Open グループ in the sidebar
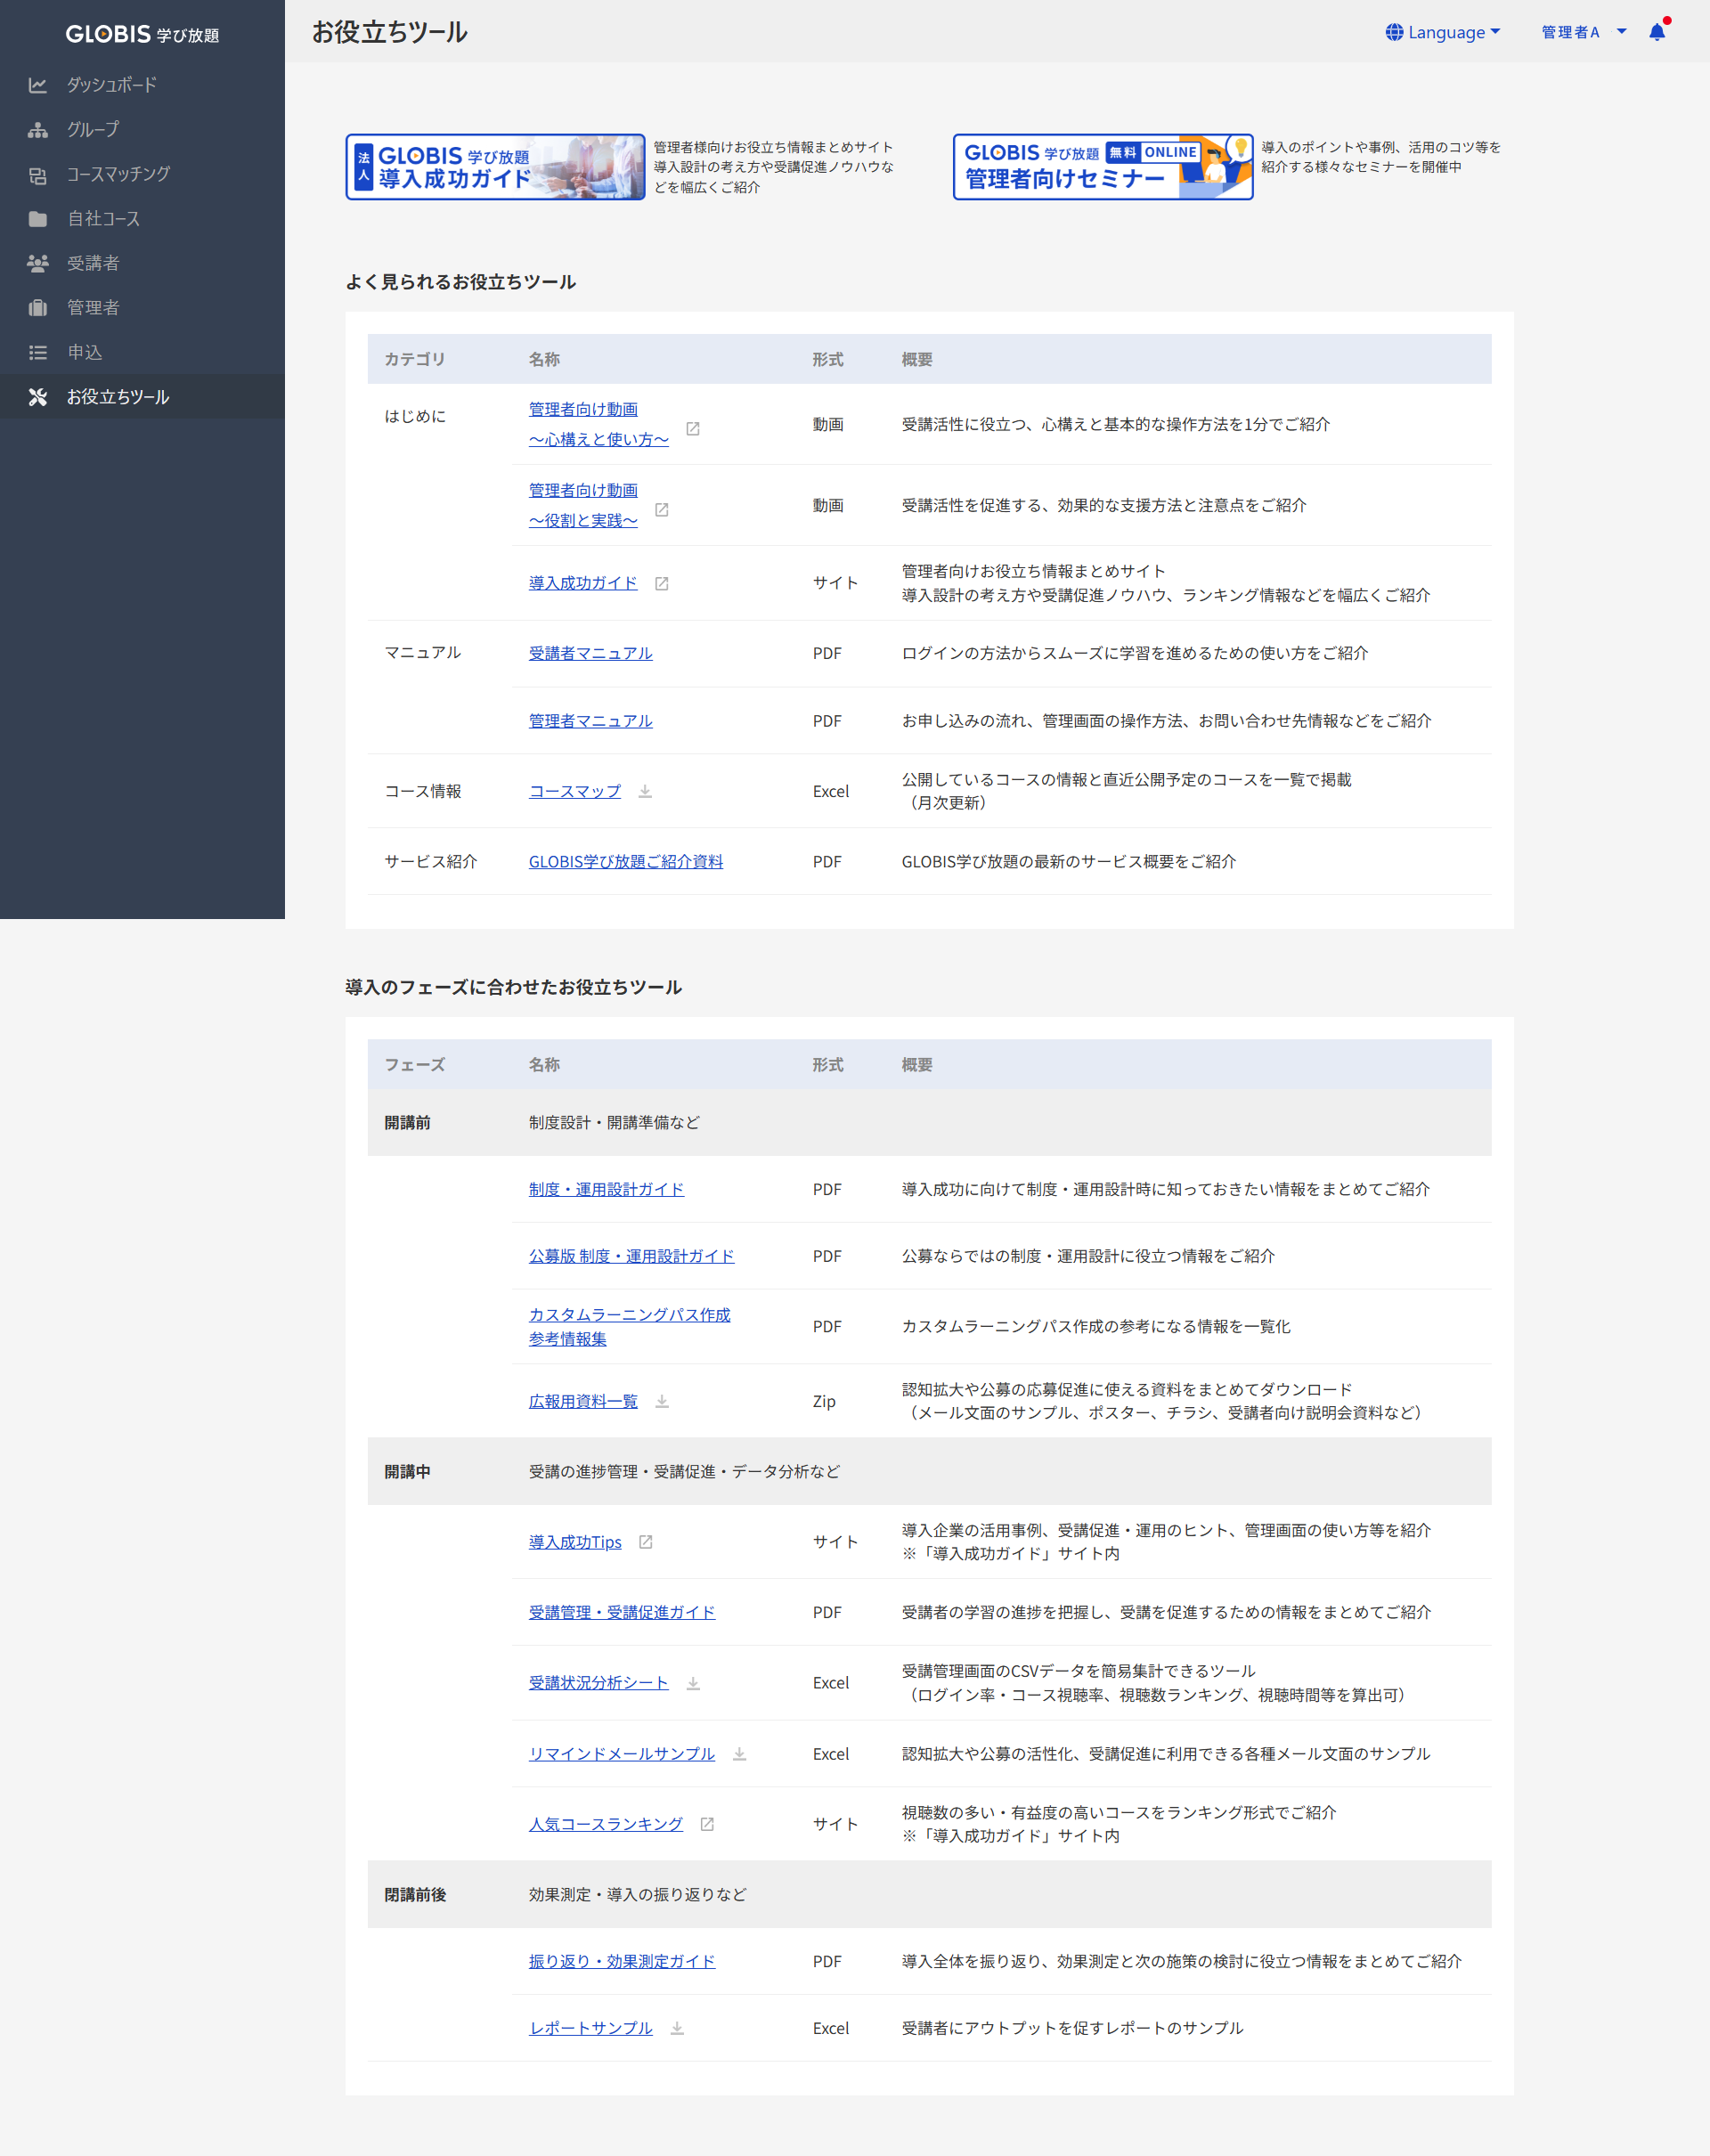Viewport: 1710px width, 2156px height. tap(92, 129)
